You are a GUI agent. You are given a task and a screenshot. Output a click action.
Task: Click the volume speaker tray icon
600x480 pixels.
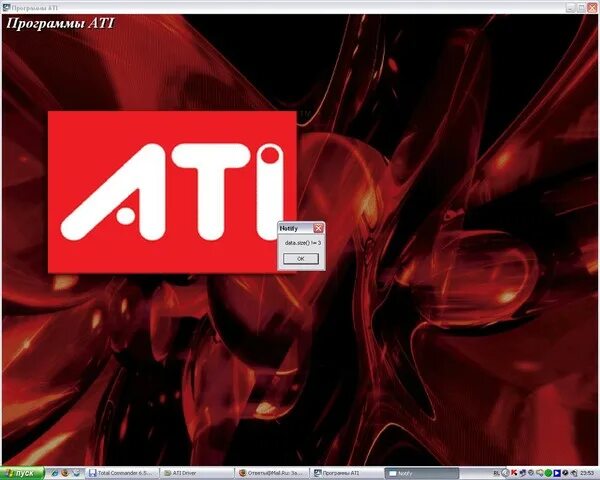(574, 473)
